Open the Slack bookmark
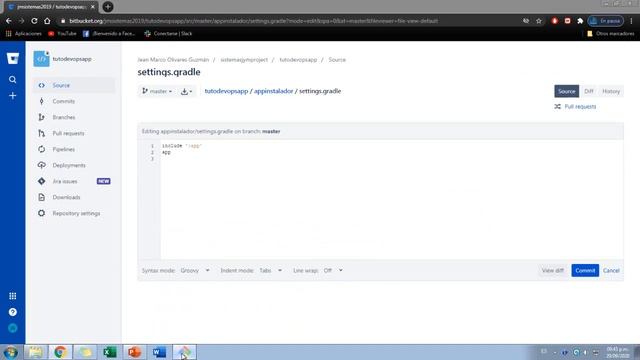The image size is (640, 360). point(168,33)
